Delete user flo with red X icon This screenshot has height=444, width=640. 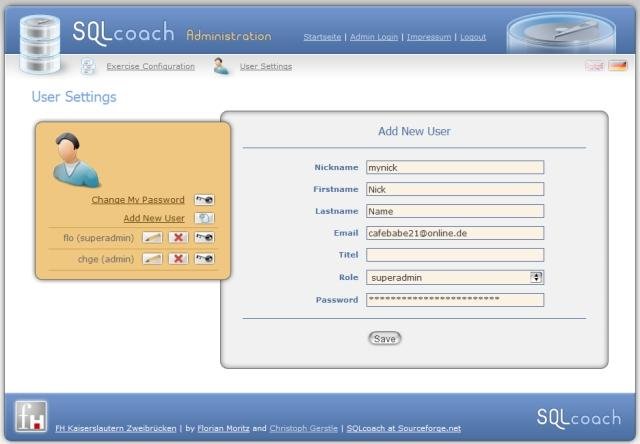[178, 238]
